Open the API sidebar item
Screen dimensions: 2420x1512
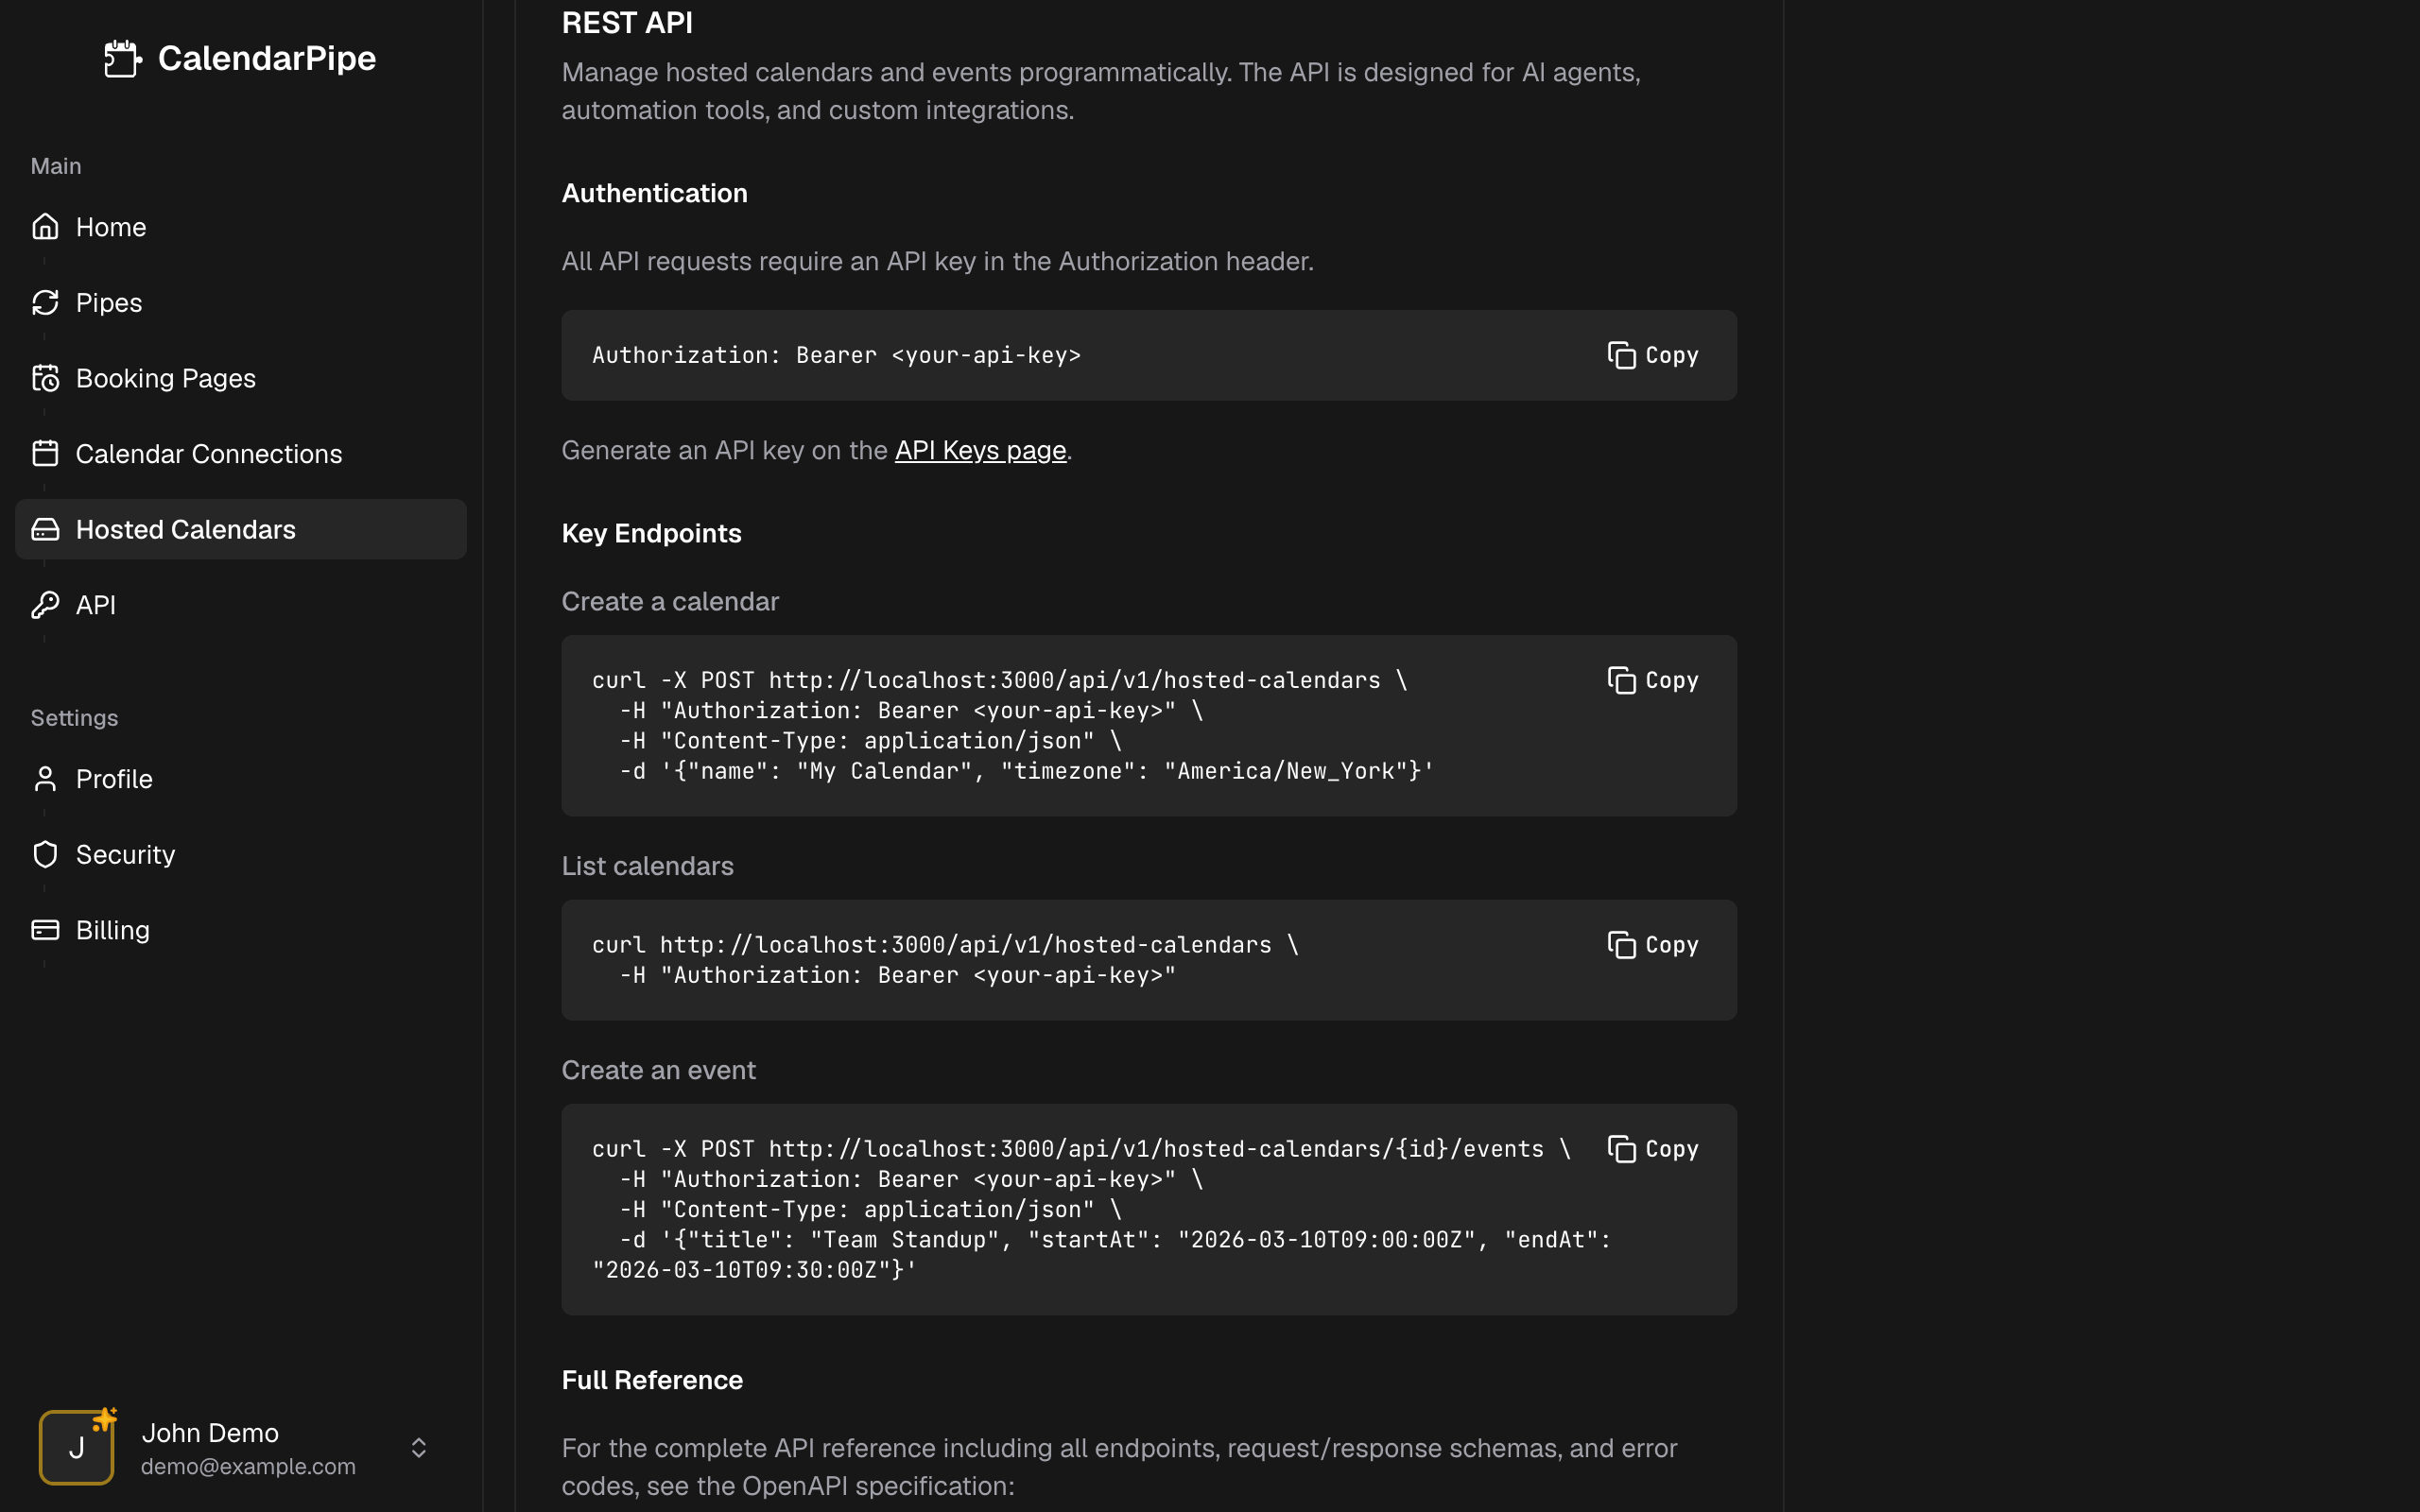click(241, 605)
